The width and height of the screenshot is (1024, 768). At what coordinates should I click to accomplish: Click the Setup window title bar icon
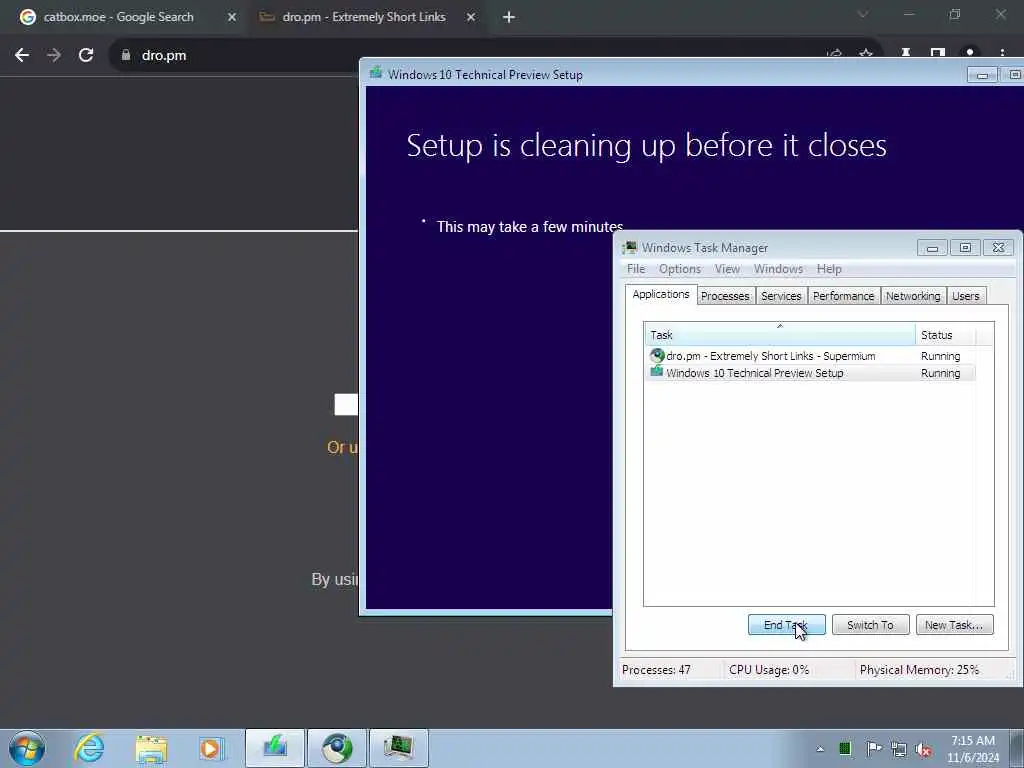click(376, 74)
